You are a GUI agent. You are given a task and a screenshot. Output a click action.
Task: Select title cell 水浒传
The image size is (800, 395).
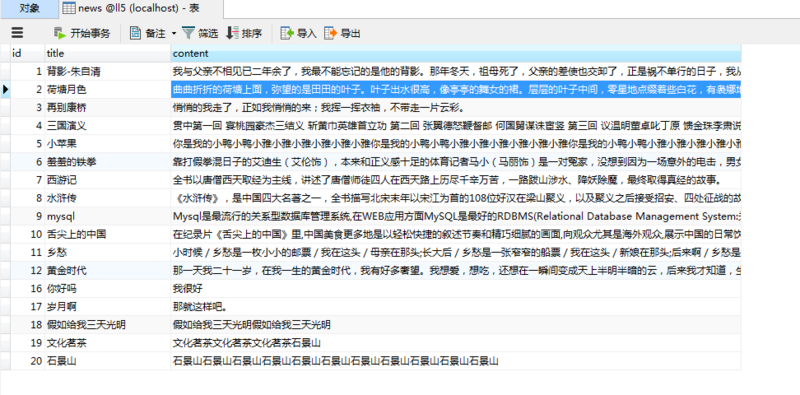[108, 198]
